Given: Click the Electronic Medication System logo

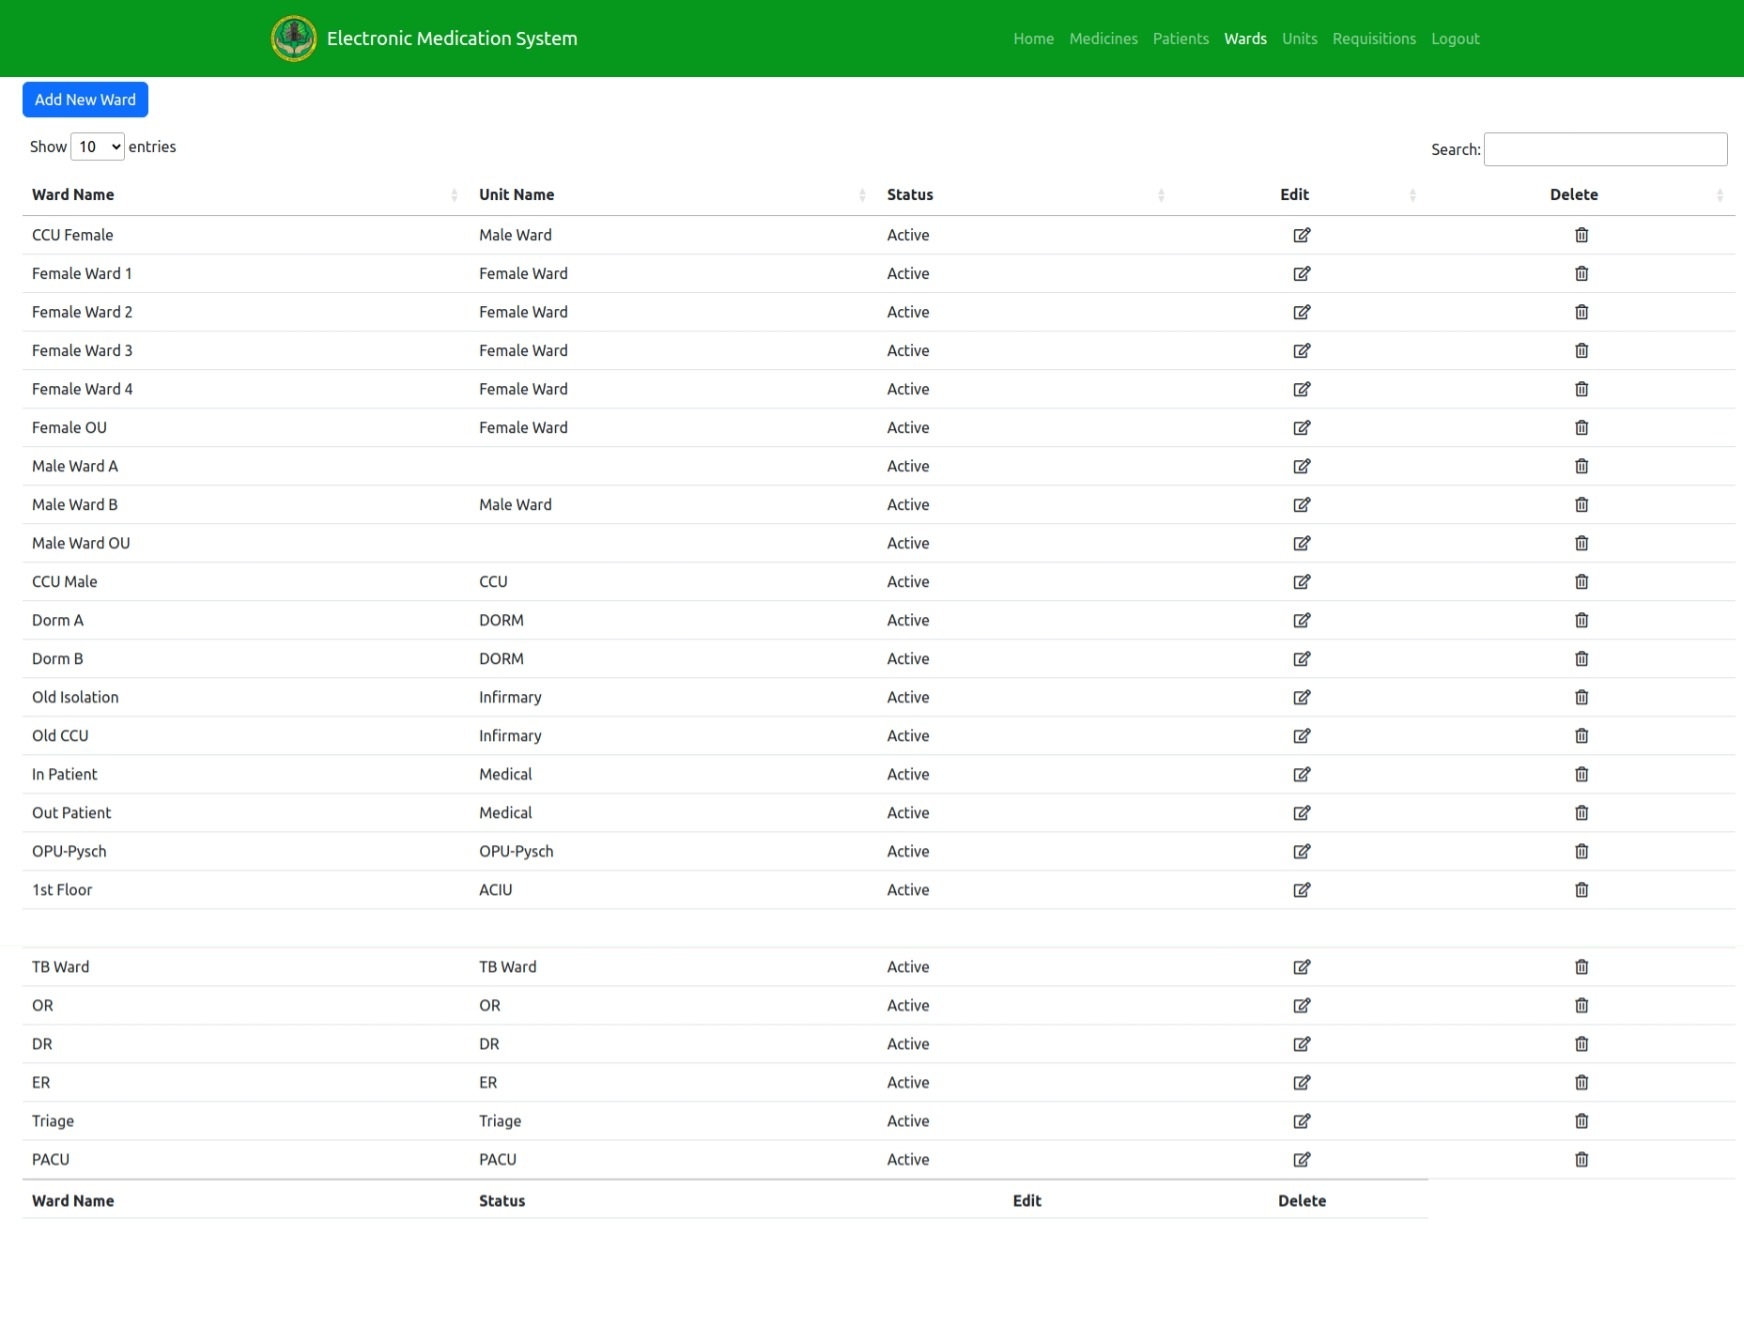Looking at the screenshot, I should (294, 39).
